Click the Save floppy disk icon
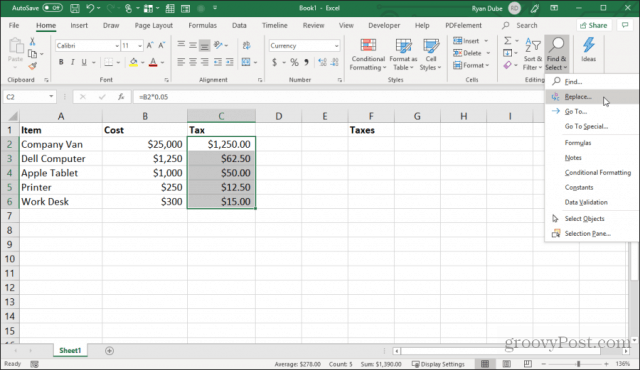This screenshot has width=640, height=370. 75,8
